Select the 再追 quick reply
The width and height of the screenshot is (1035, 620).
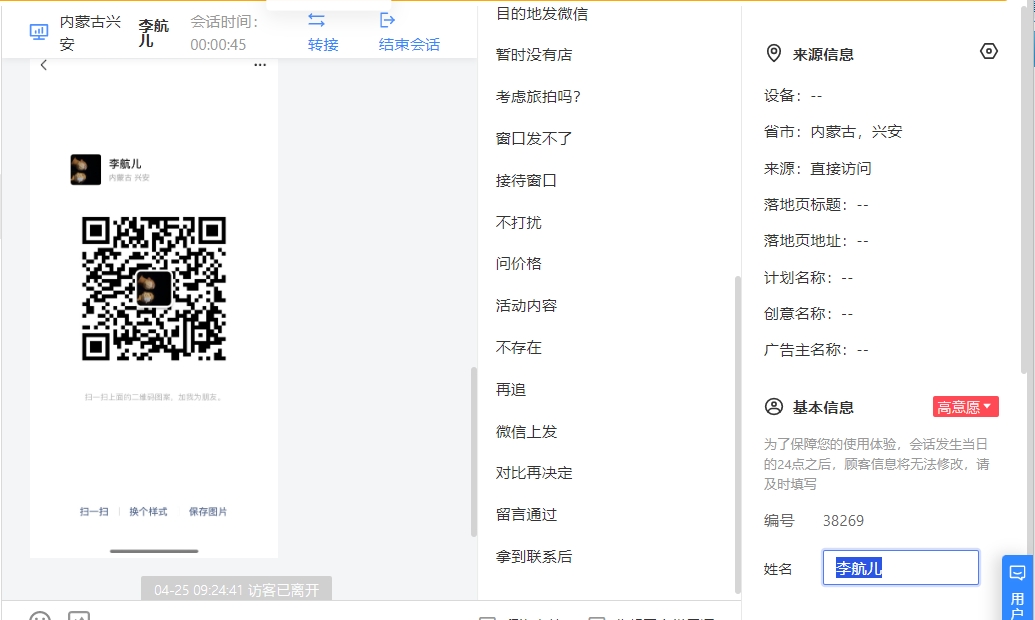pos(511,390)
